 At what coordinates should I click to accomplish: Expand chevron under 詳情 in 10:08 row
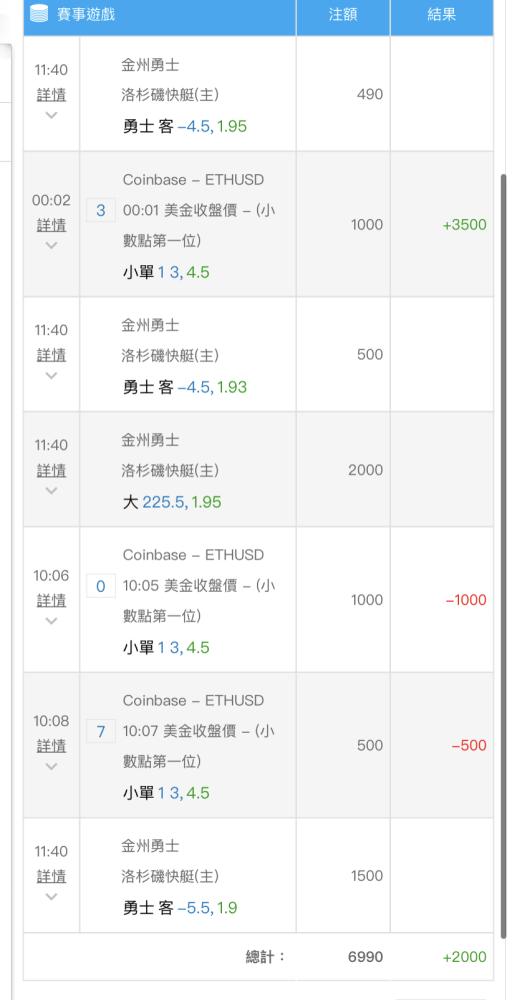pyautogui.click(x=52, y=766)
